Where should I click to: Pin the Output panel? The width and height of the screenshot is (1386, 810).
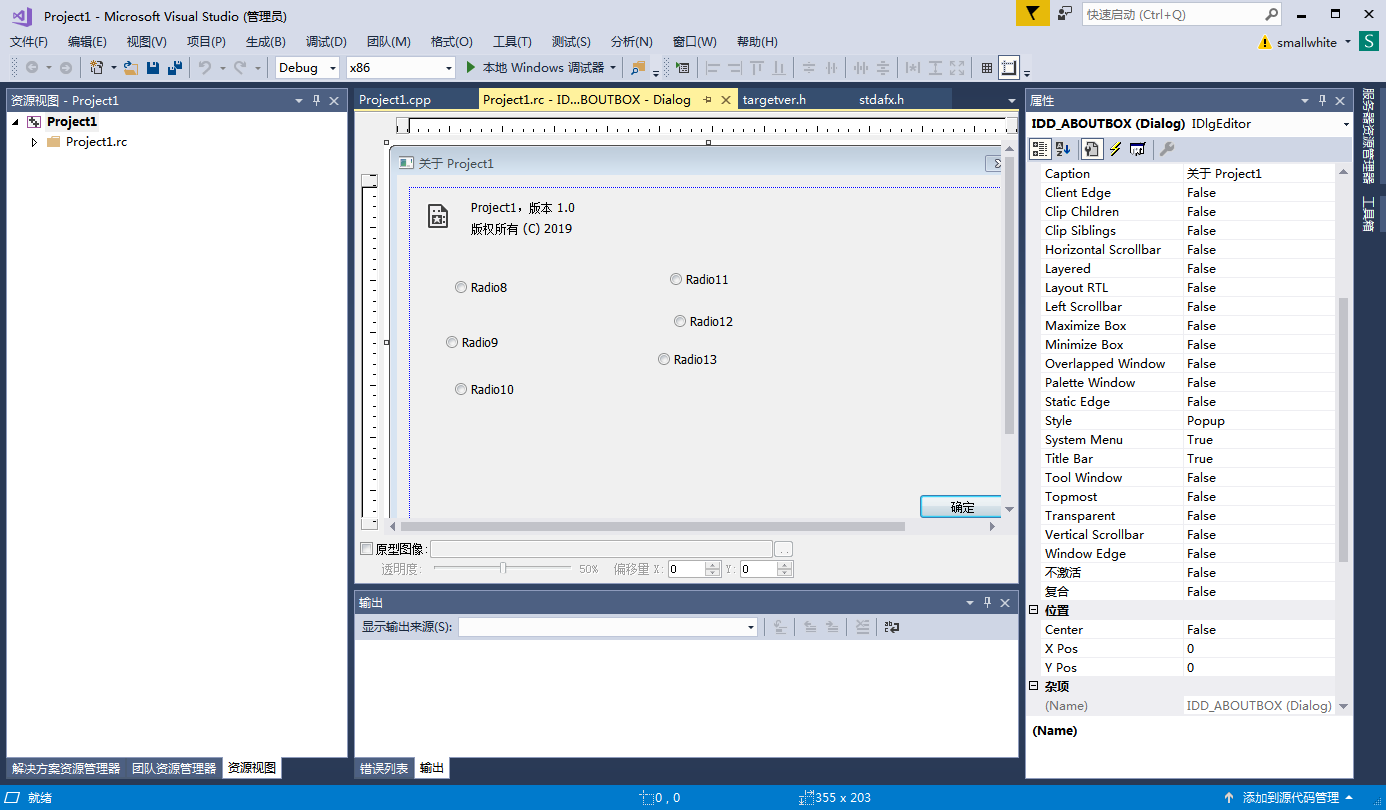[x=987, y=602]
